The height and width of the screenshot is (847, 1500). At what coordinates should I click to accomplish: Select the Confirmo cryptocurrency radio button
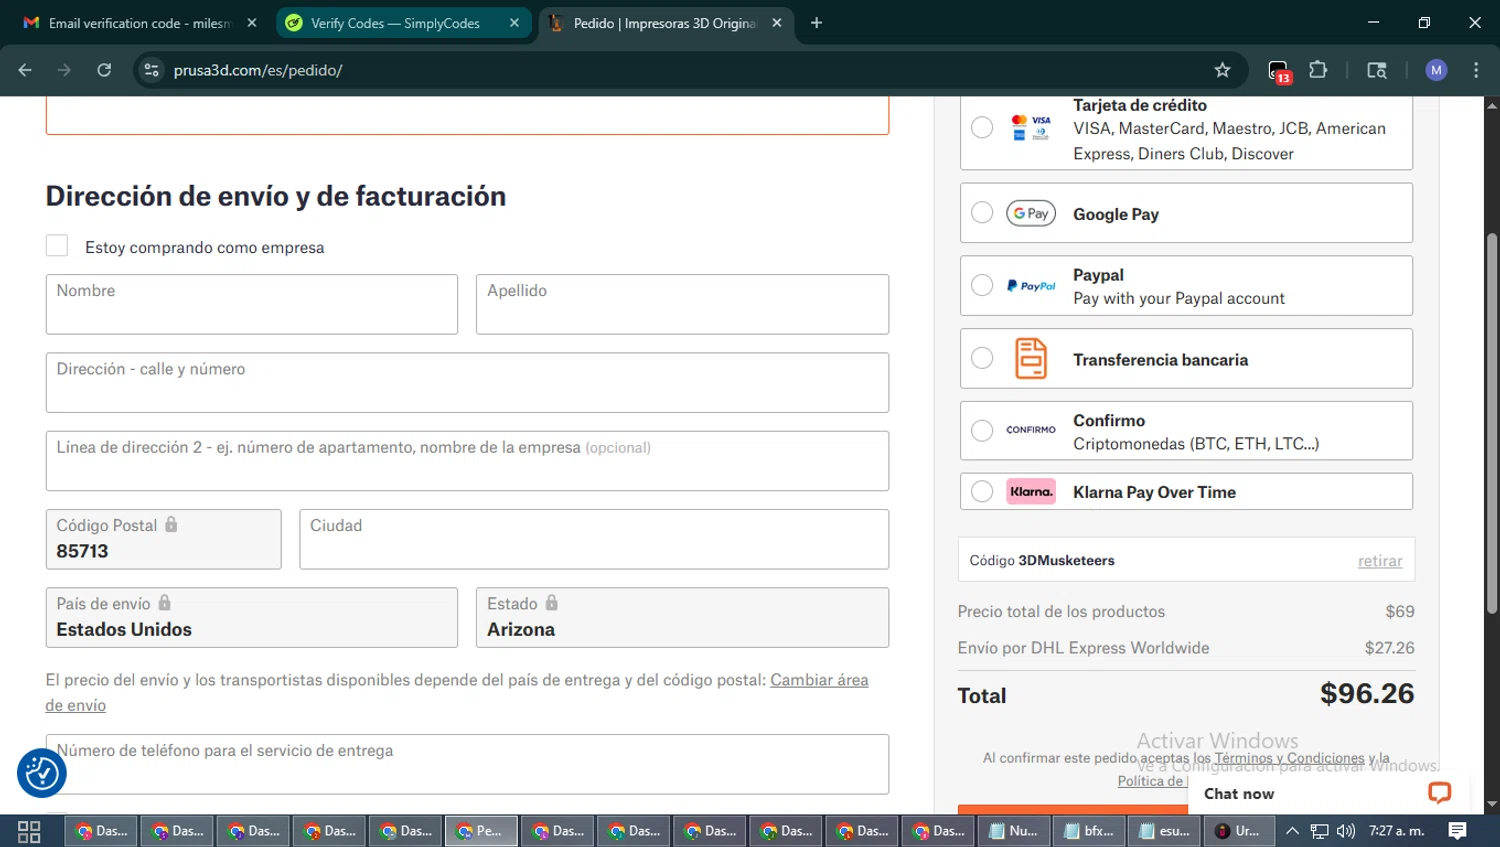pos(982,431)
